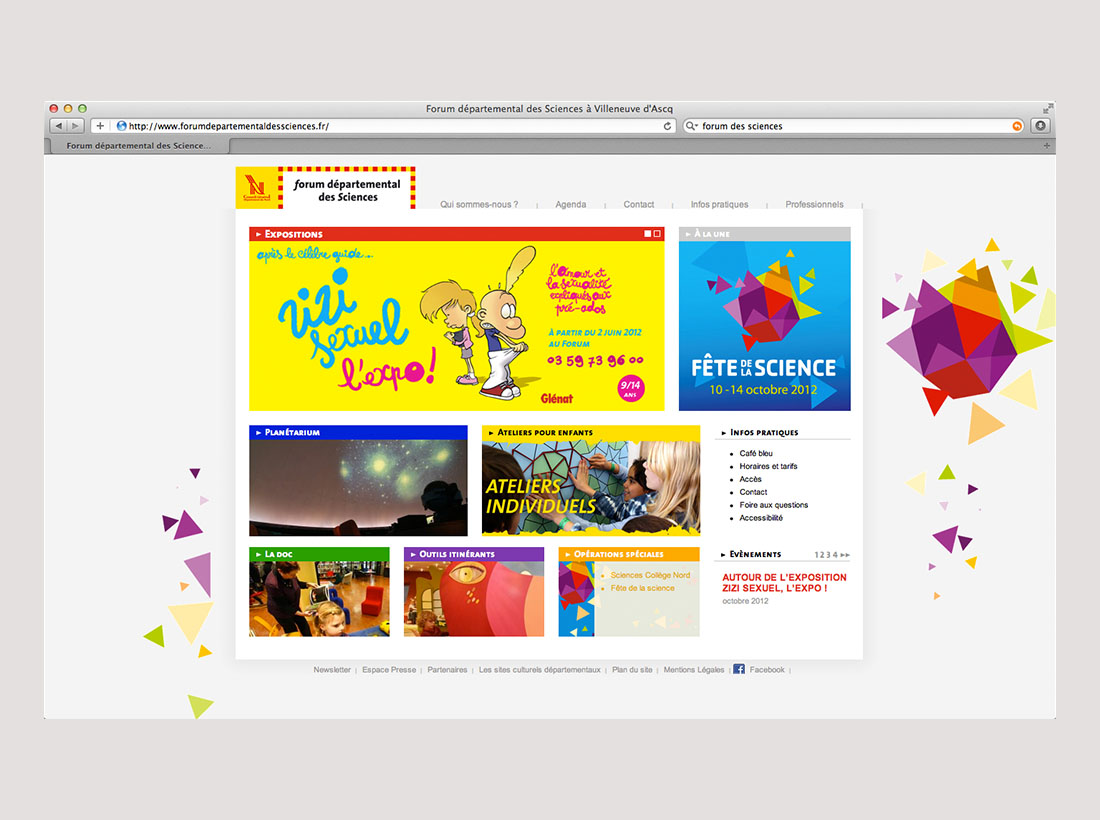1100x820 pixels.
Task: Click the green La doc header
Action: pos(319,554)
